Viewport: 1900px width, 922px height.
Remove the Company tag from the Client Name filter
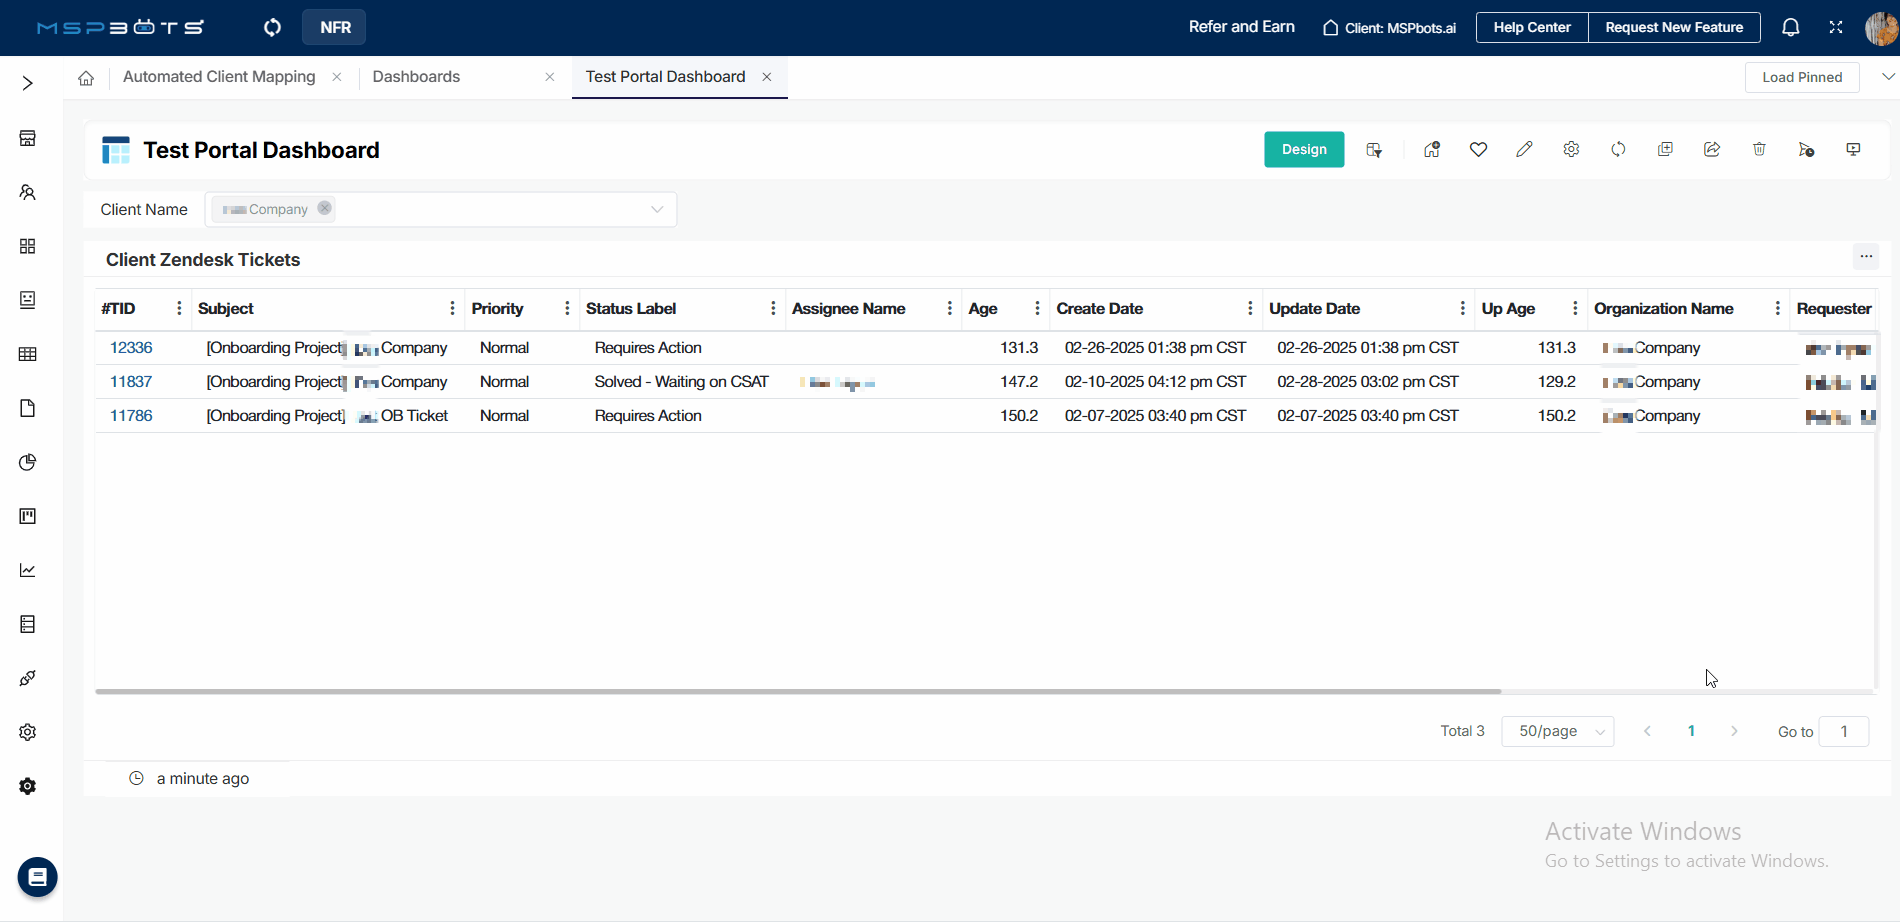pyautogui.click(x=324, y=208)
